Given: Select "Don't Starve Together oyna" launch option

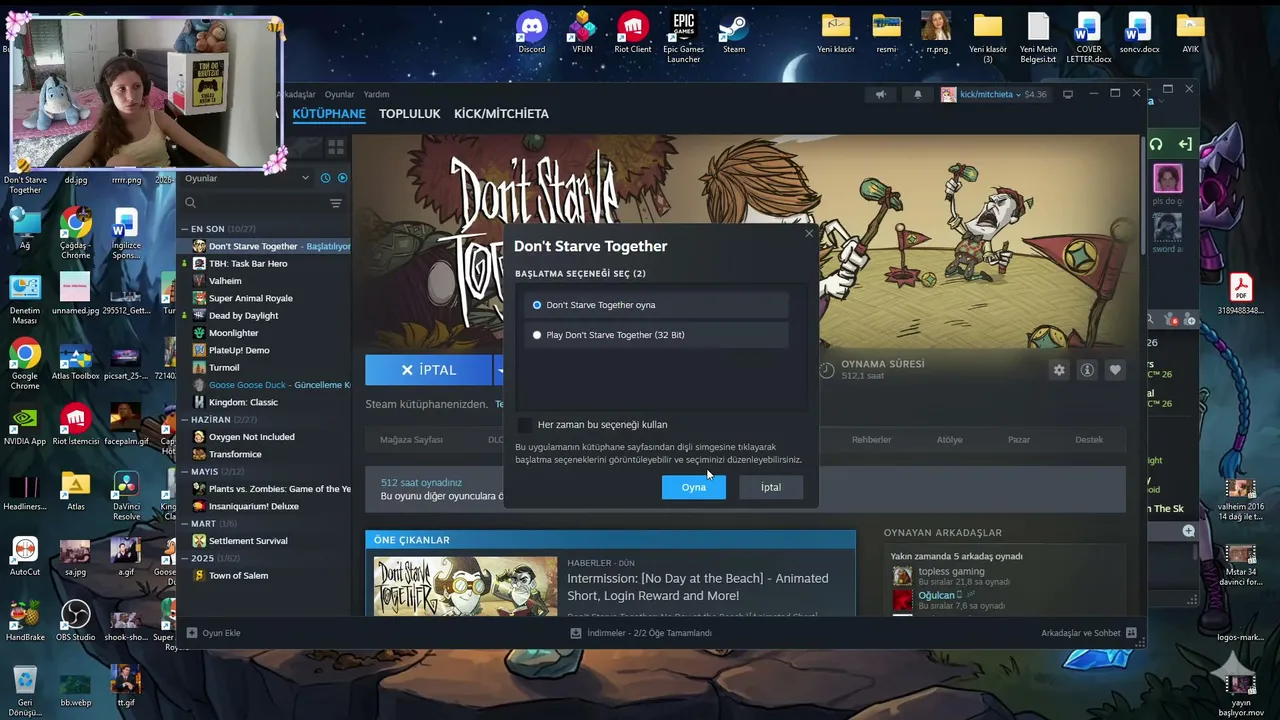Looking at the screenshot, I should (657, 305).
